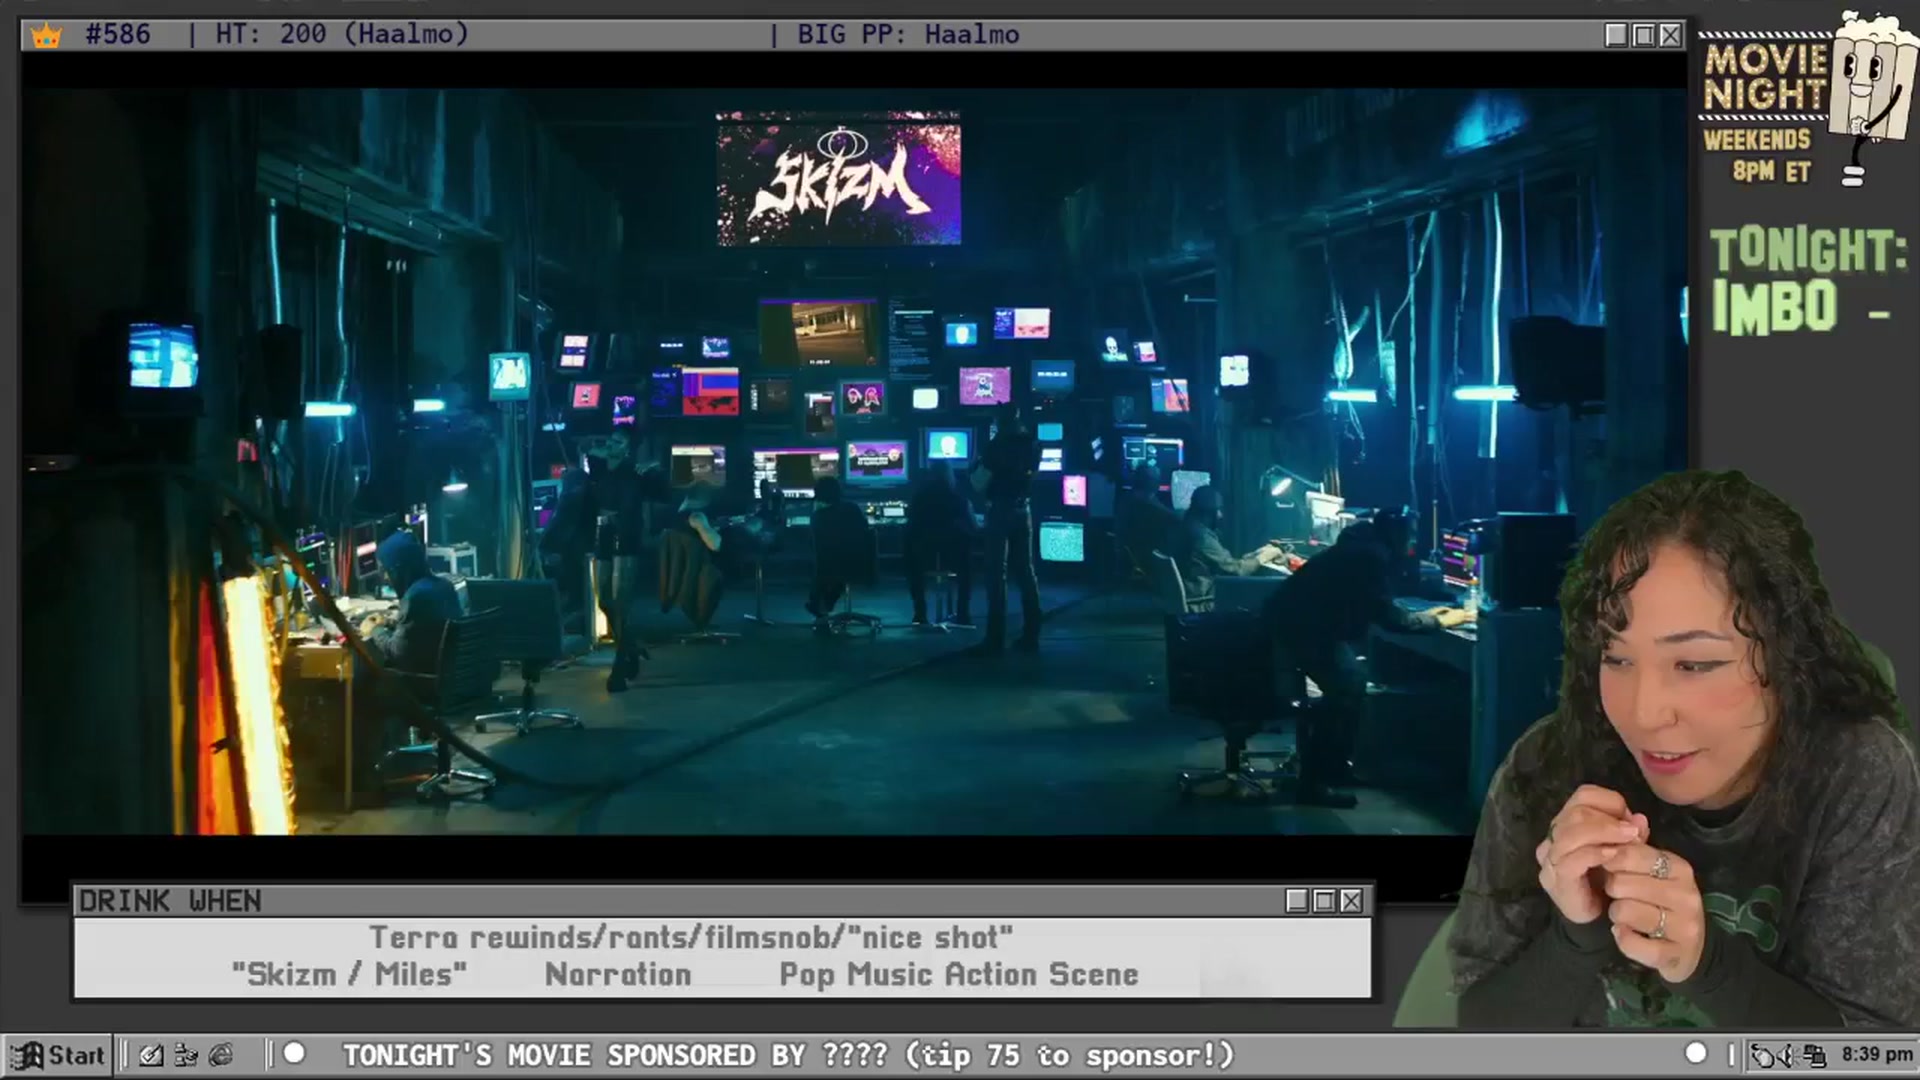Viewport: 1920px width, 1080px height.
Task: Open the Start menu
Action: [58, 1055]
